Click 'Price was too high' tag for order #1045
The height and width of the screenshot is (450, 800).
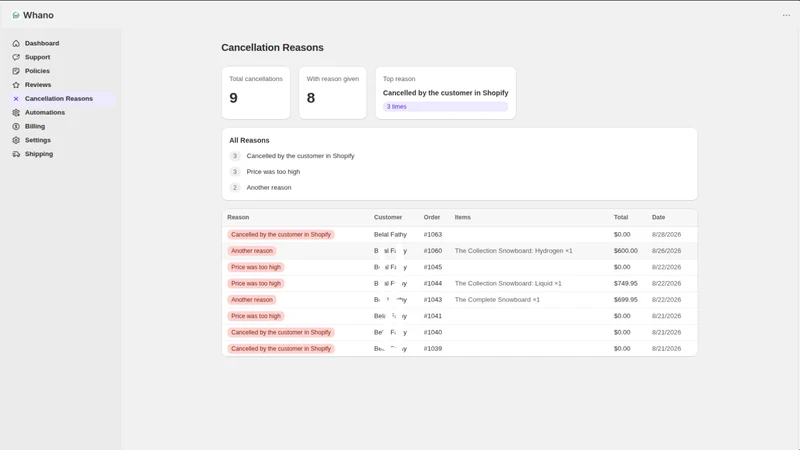pyautogui.click(x=256, y=267)
